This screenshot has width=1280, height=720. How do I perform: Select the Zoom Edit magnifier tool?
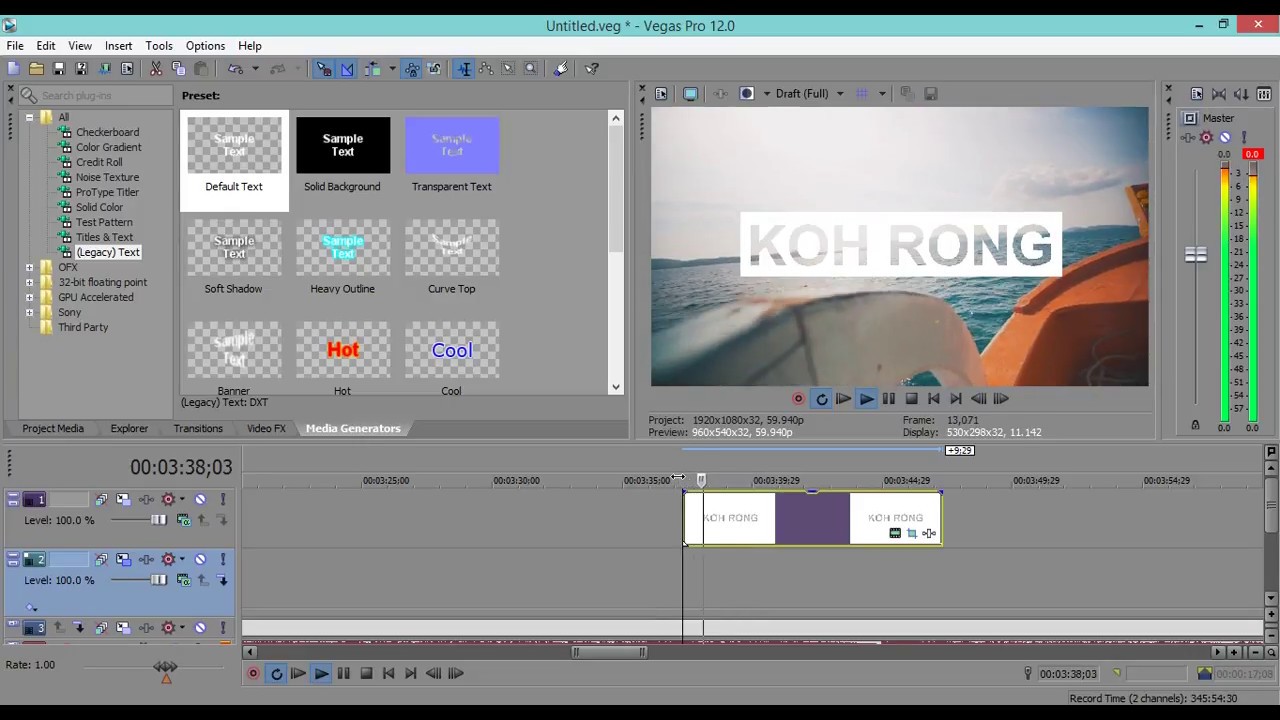pos(531,69)
